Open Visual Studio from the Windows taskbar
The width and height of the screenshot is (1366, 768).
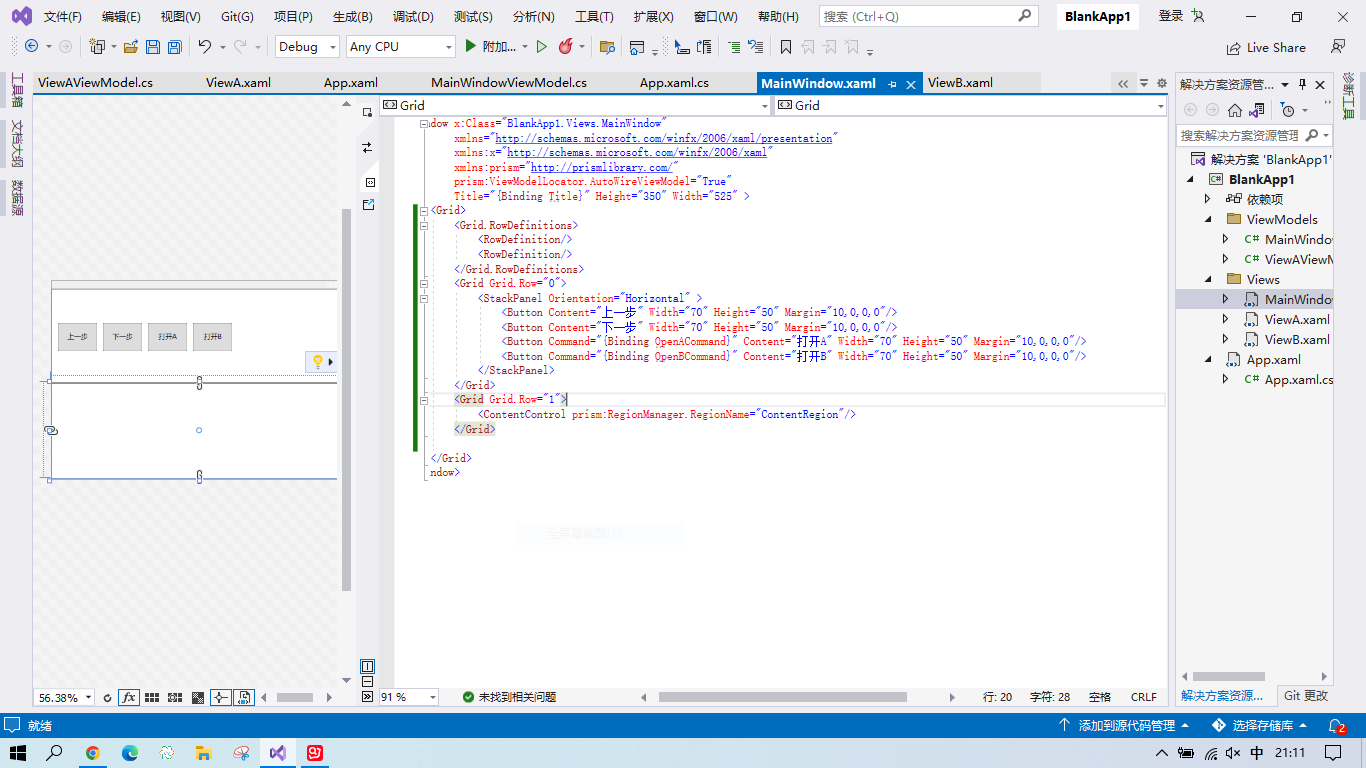click(279, 753)
